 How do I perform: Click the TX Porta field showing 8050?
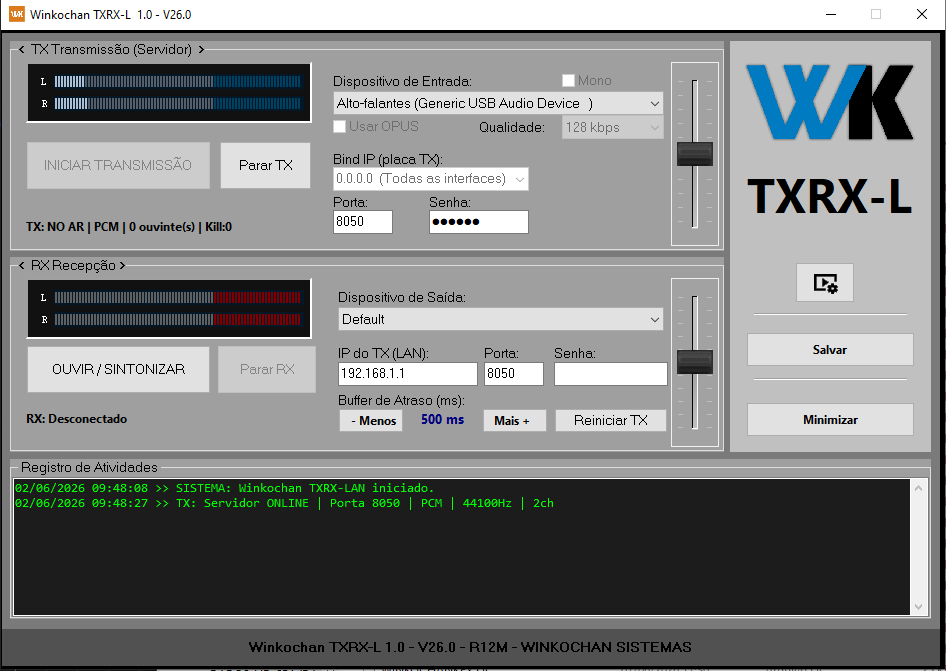363,221
